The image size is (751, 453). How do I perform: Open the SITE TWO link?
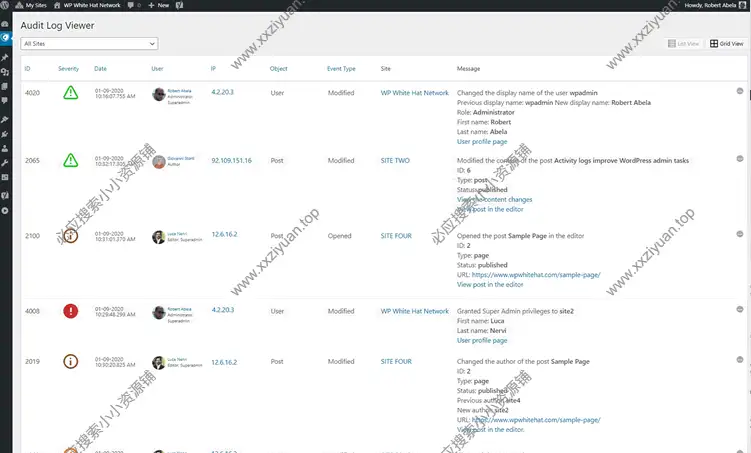click(395, 160)
